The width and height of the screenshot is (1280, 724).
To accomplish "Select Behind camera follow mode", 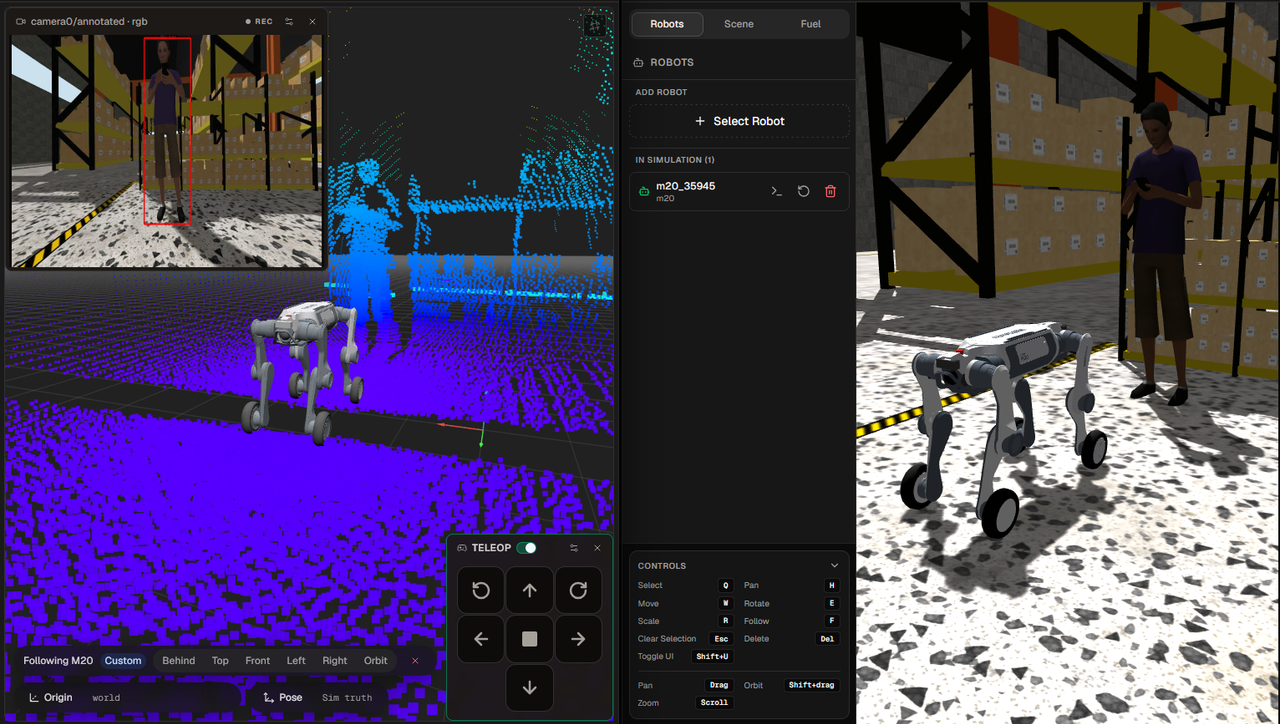I will [x=179, y=661].
